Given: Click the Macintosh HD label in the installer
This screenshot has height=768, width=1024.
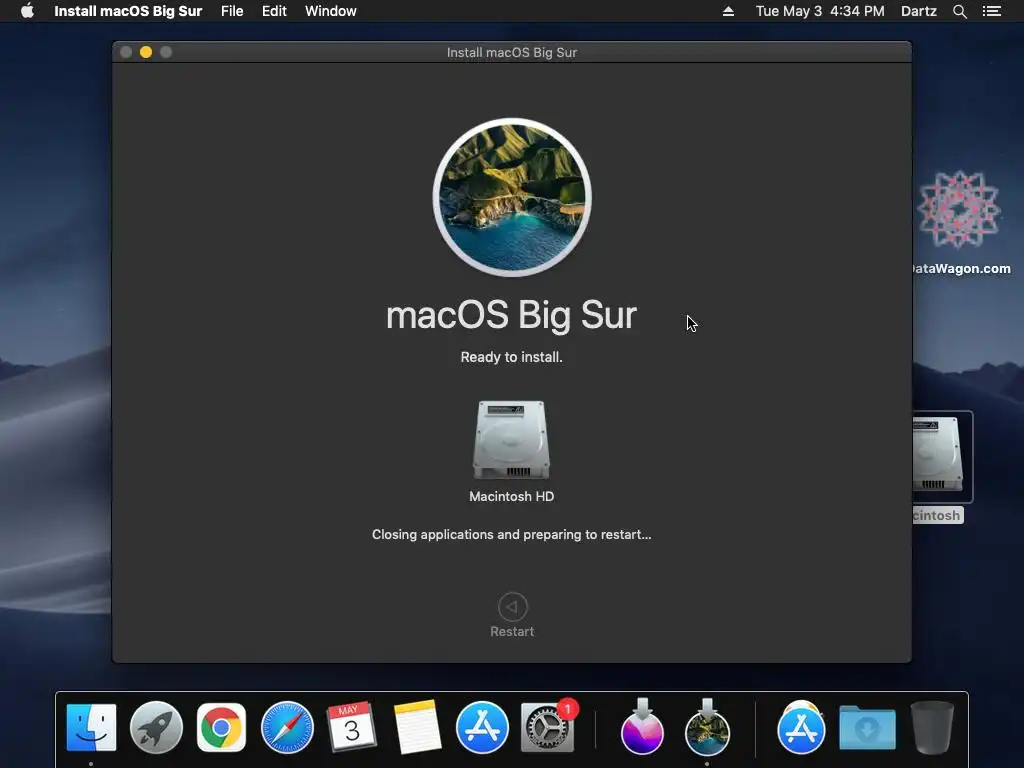Looking at the screenshot, I should [511, 496].
